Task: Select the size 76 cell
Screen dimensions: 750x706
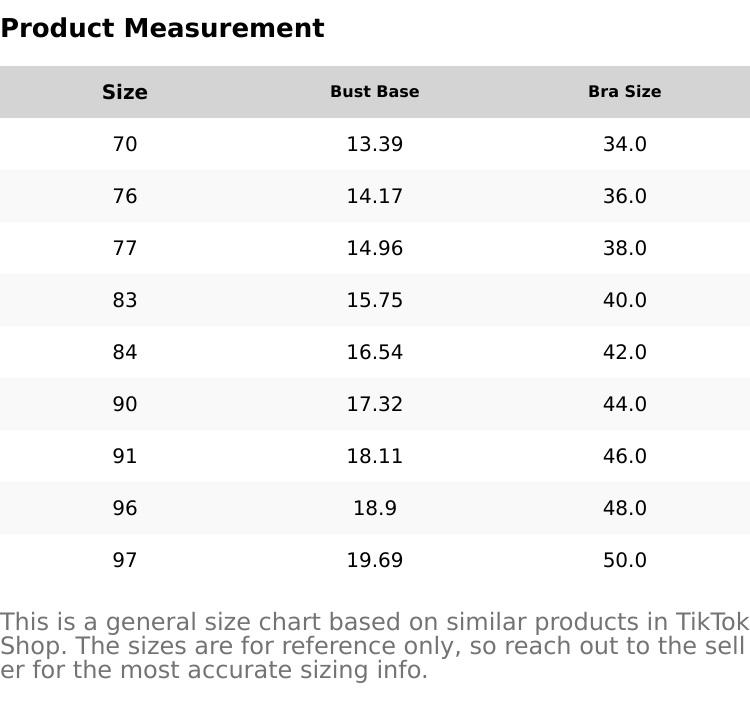Action: (125, 196)
